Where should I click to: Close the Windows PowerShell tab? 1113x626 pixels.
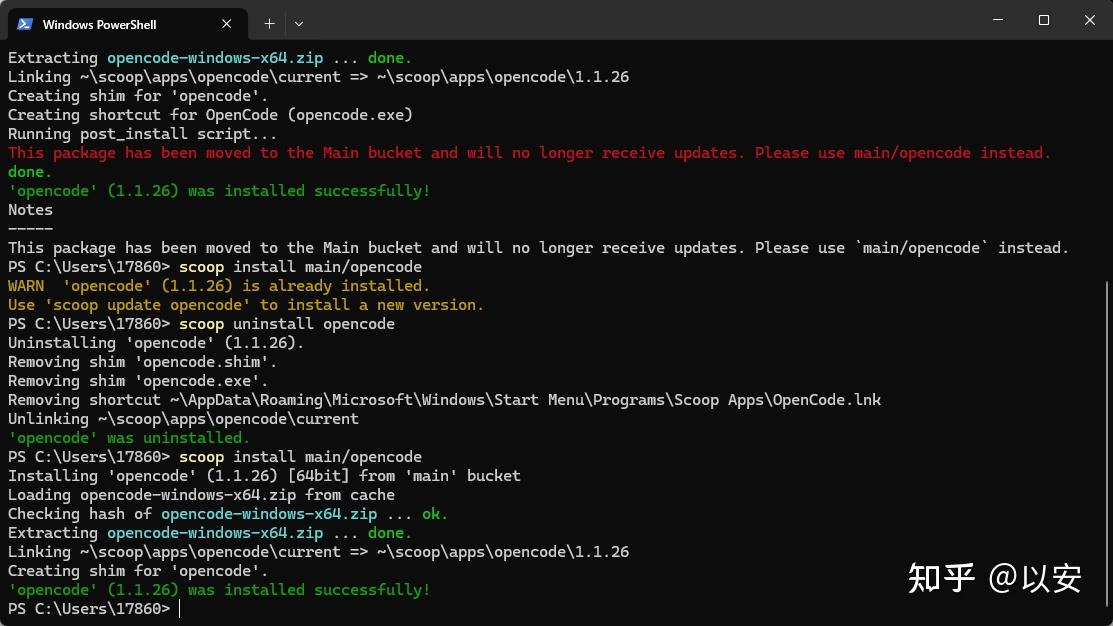point(226,24)
